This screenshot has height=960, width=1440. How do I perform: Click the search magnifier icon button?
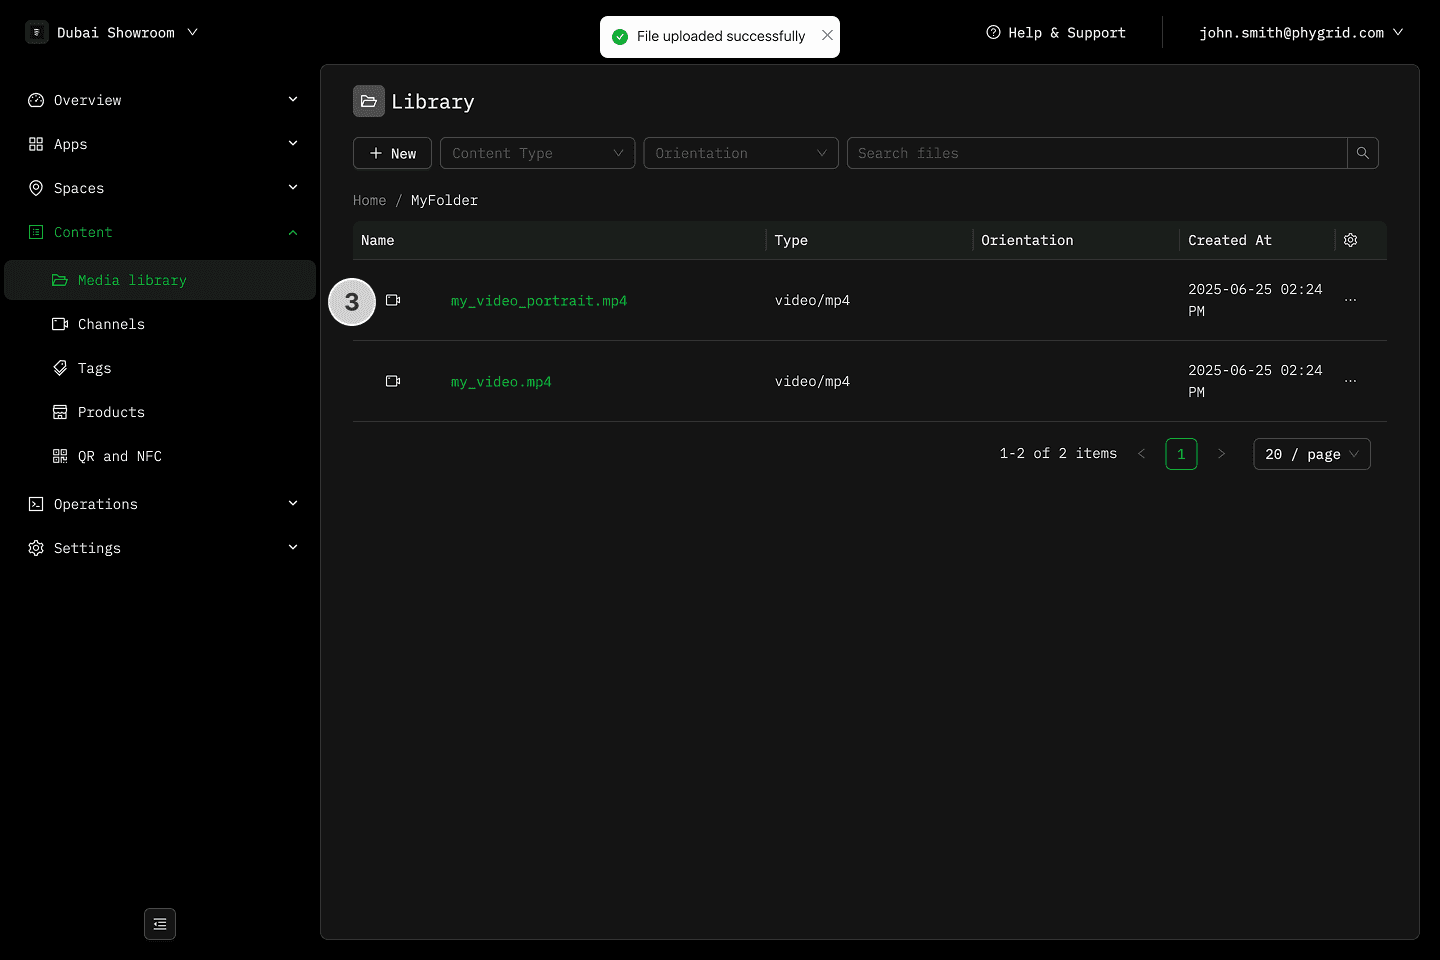point(1363,153)
